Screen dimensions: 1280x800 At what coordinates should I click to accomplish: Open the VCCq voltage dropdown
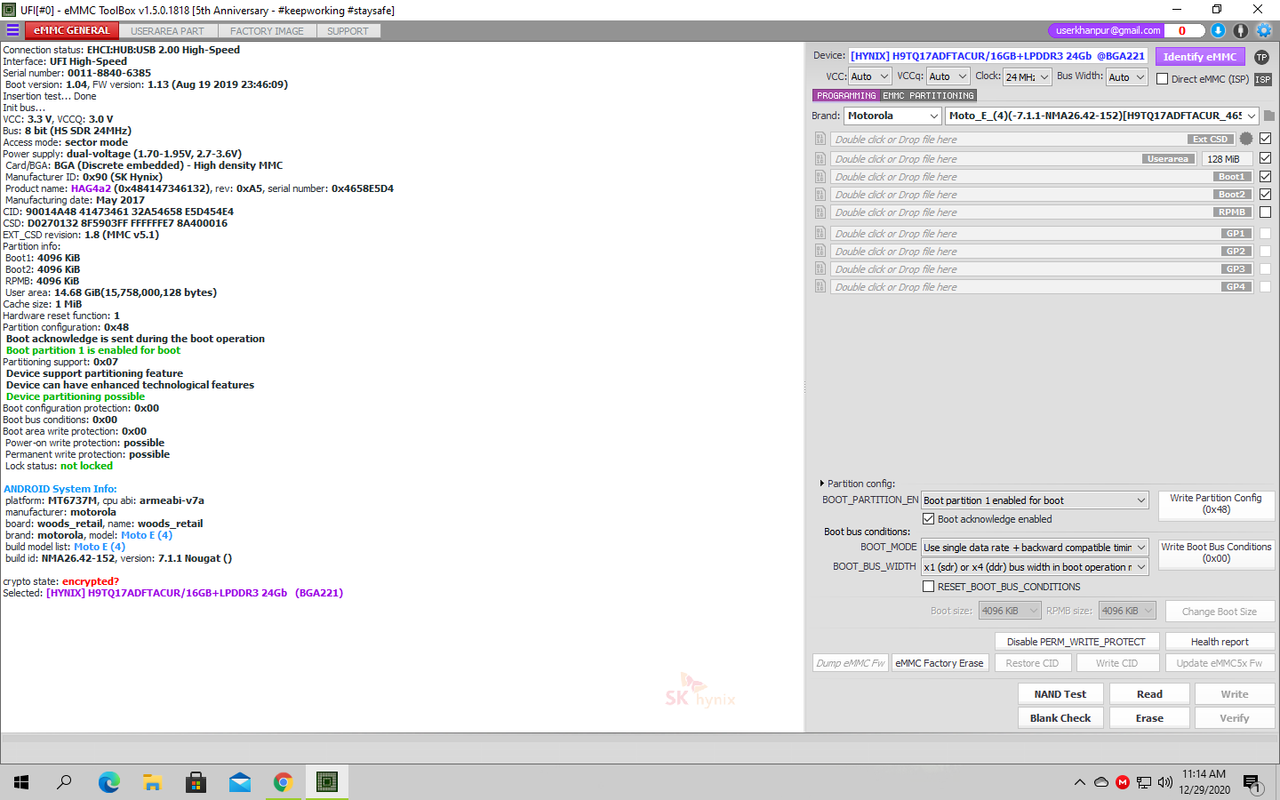click(x=948, y=77)
